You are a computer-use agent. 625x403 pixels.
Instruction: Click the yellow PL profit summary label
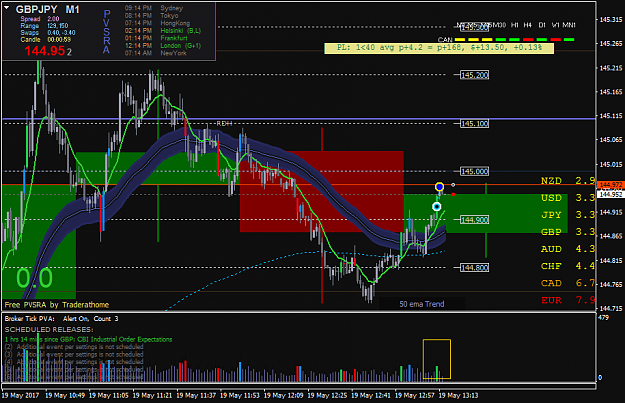point(439,48)
